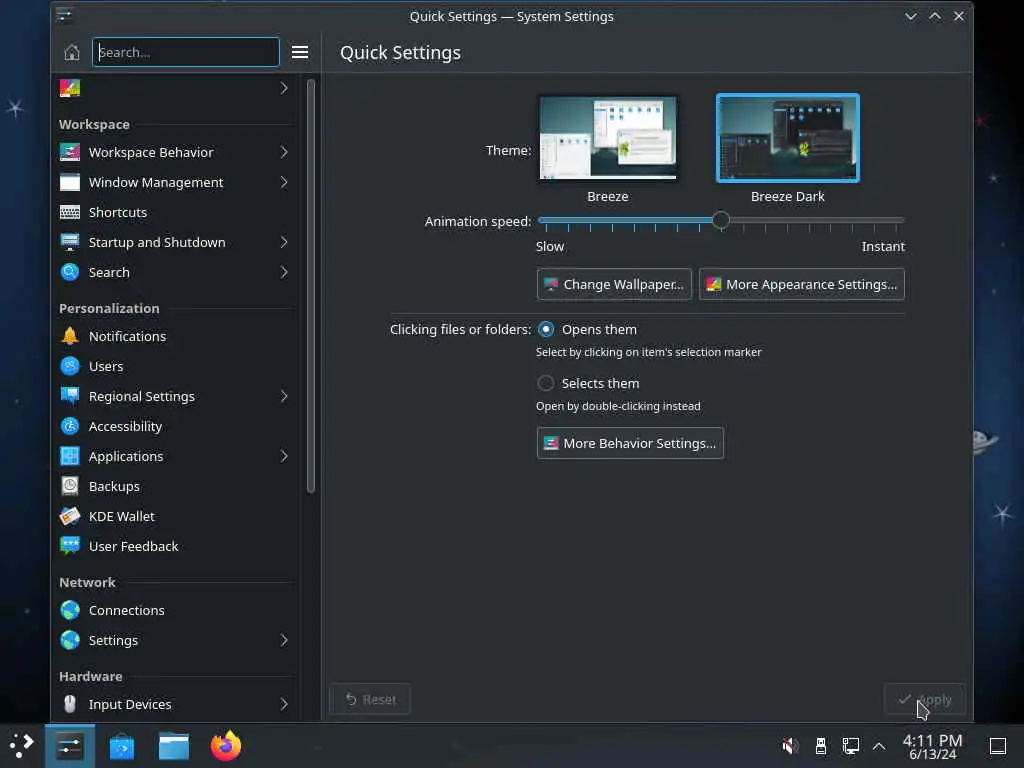
Task: Click the User Feedback icon
Action: click(x=70, y=547)
